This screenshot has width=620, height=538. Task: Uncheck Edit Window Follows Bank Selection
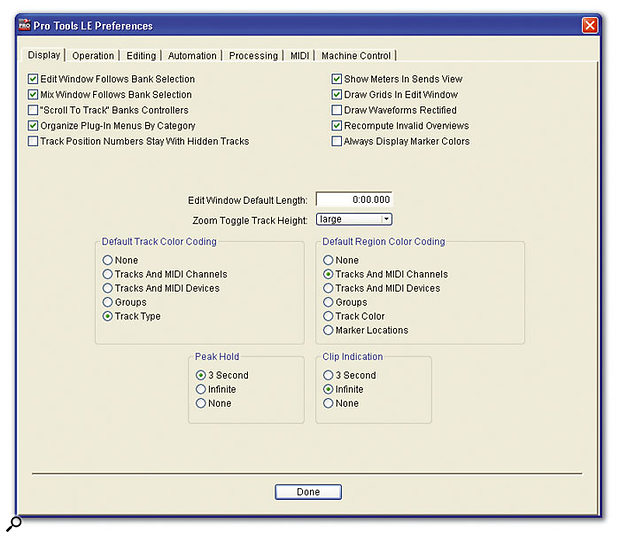[33, 79]
